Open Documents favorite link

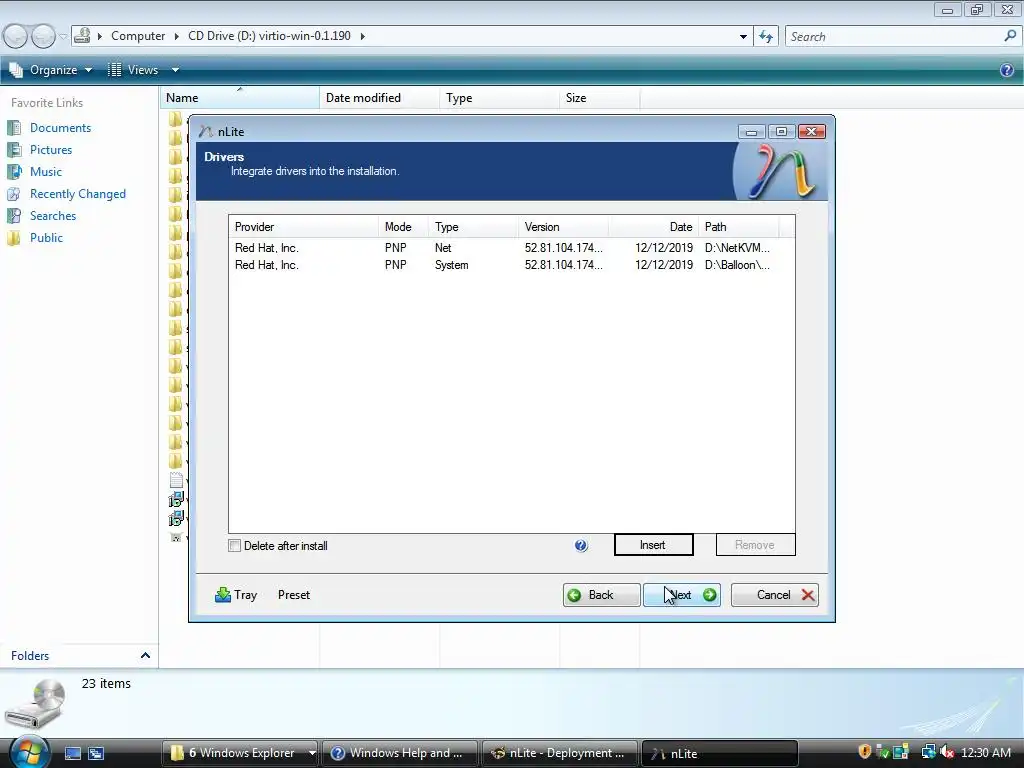[60, 128]
